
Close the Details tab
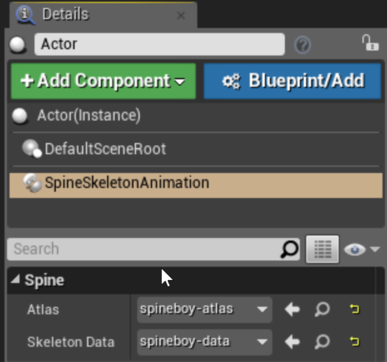coord(181,15)
